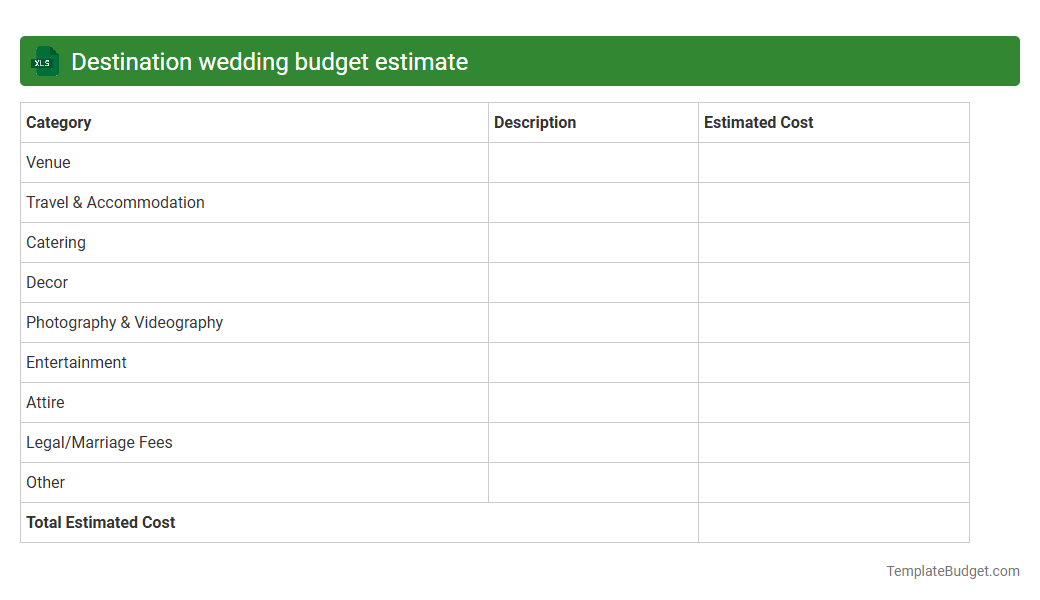Click the Entertainment estimated cost field
Screen dimensions: 1040x600
click(x=833, y=362)
